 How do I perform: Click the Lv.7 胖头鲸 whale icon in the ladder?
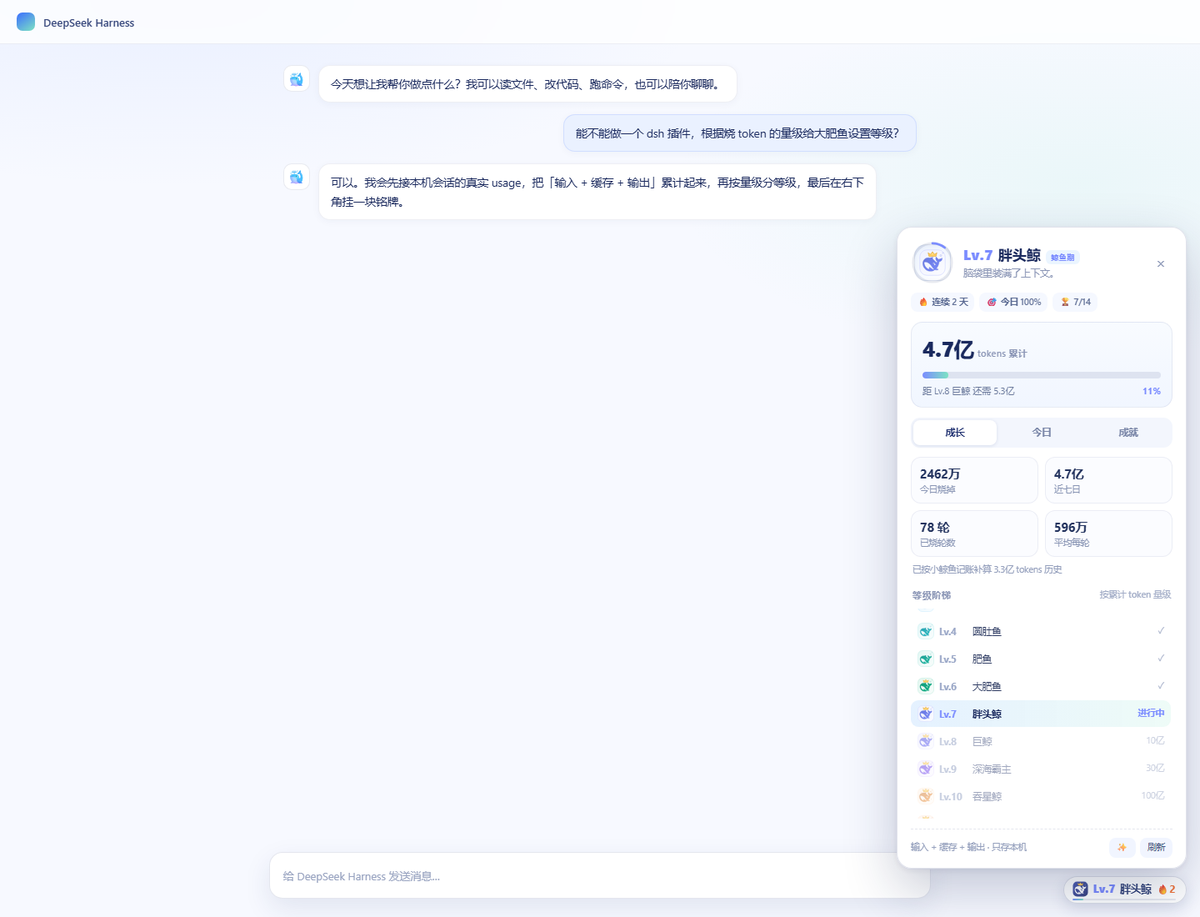click(x=925, y=714)
